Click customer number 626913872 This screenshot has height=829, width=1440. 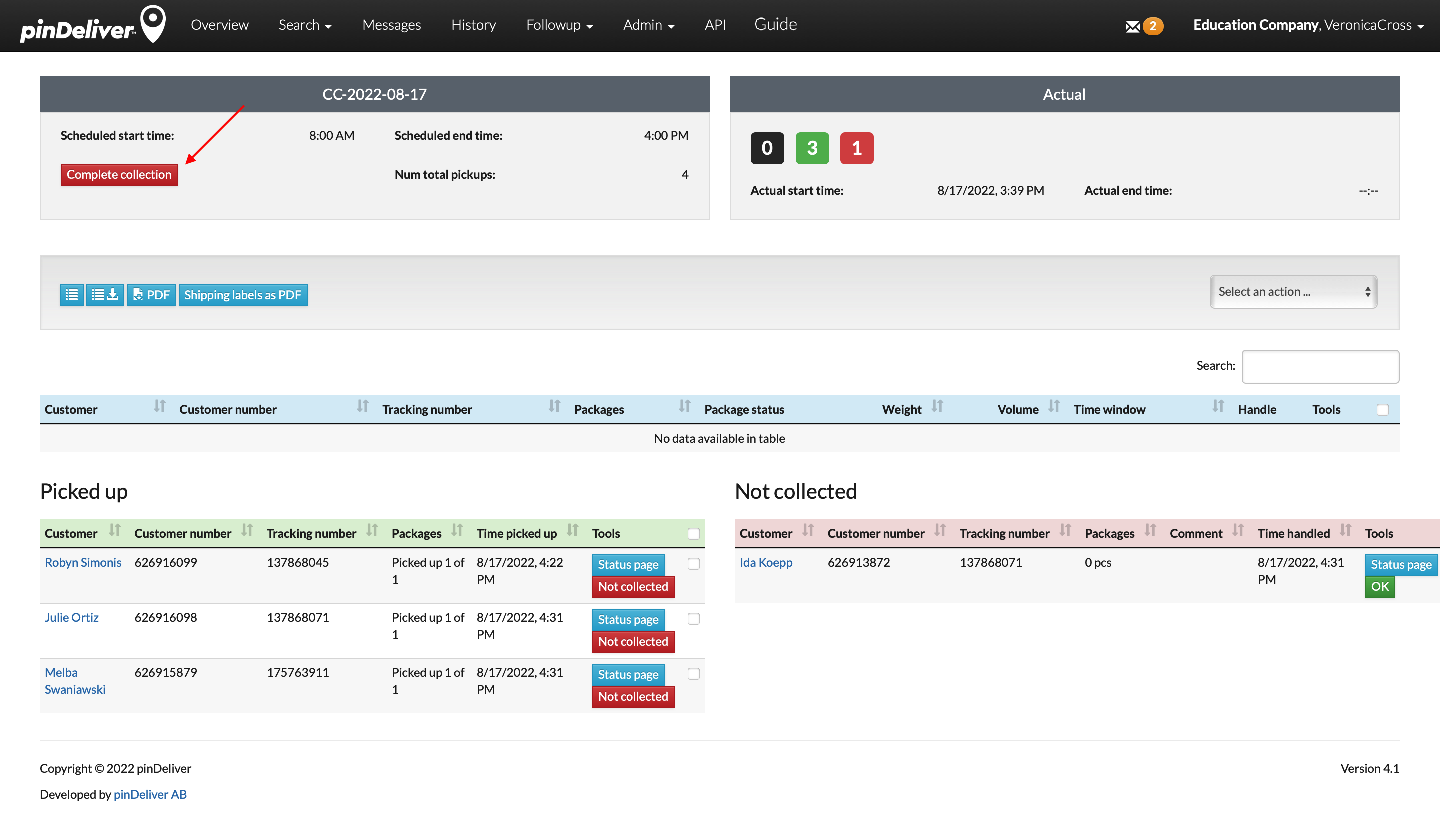[859, 563]
